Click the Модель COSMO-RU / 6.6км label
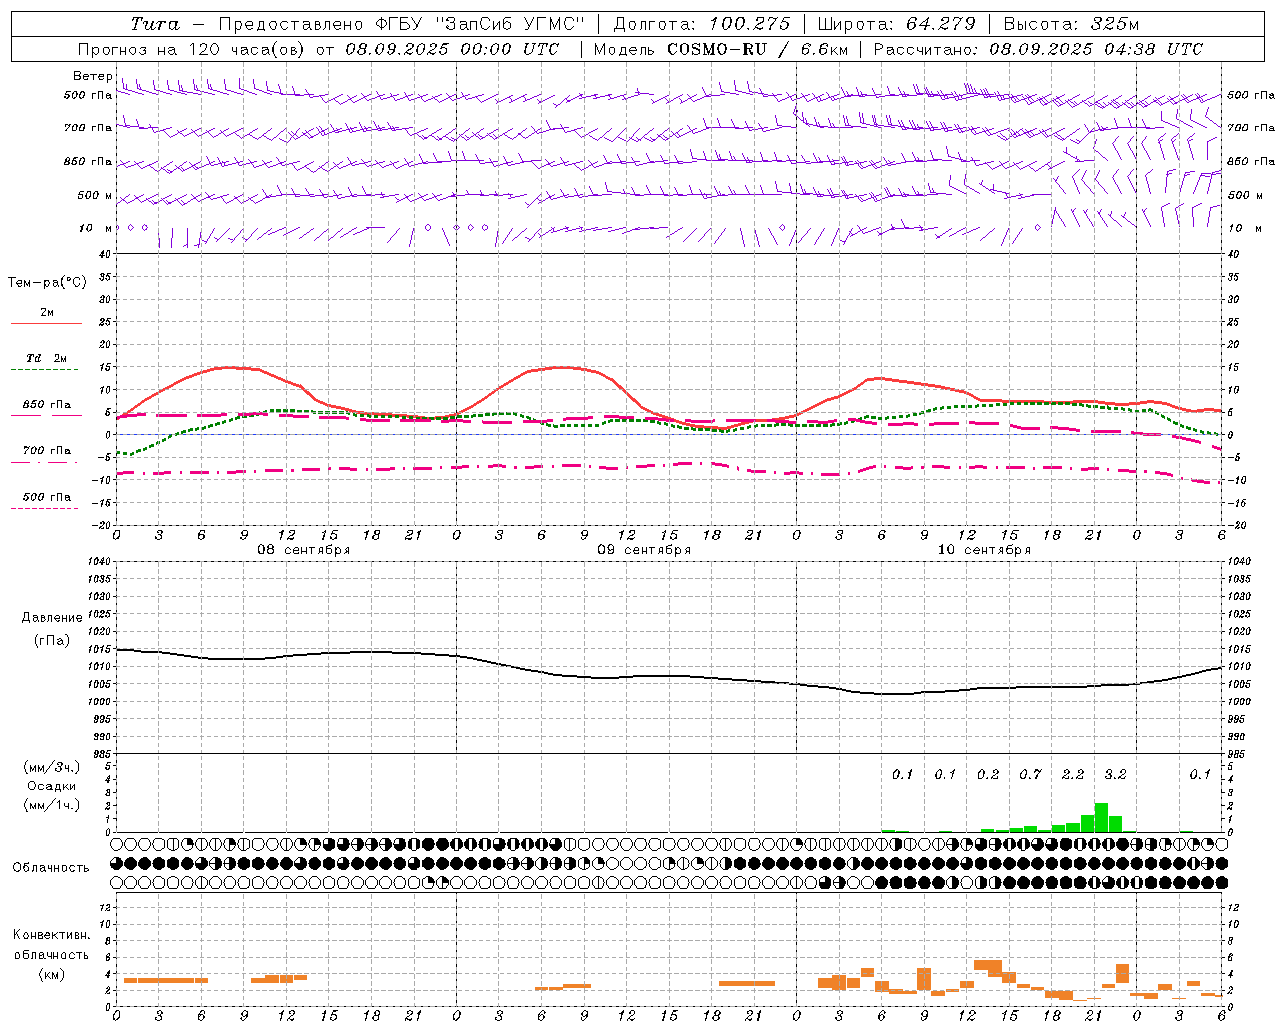 coord(721,49)
